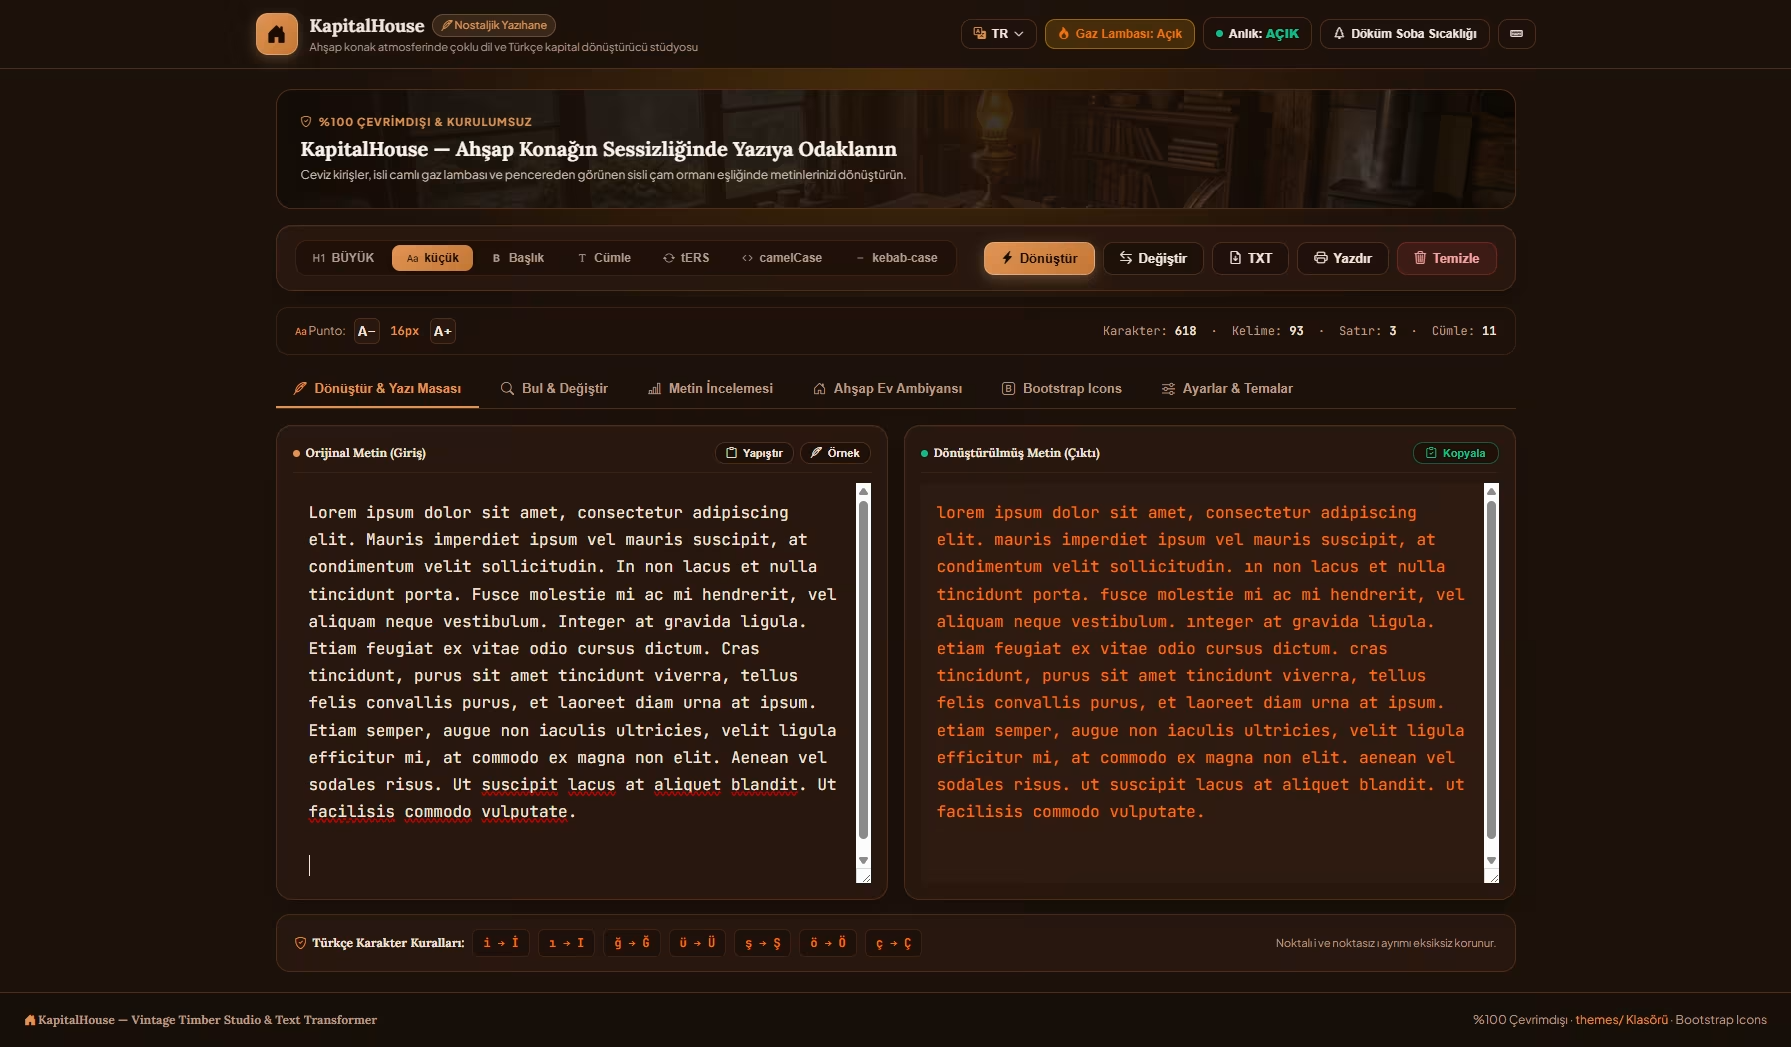This screenshot has width=1791, height=1047.
Task: Toggle the Gaz Lambası: Açık switch
Action: pyautogui.click(x=1120, y=34)
